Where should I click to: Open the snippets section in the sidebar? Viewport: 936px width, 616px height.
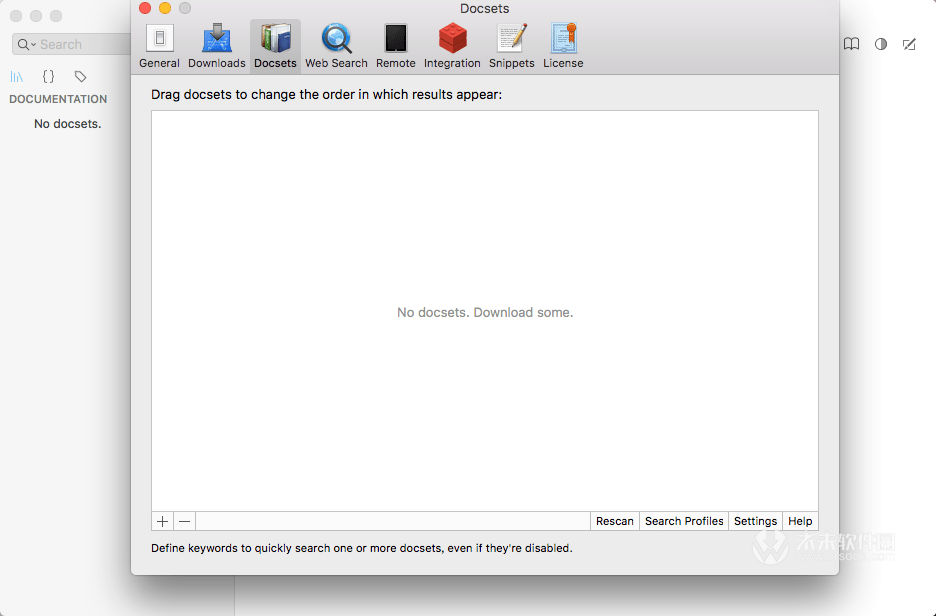(48, 76)
